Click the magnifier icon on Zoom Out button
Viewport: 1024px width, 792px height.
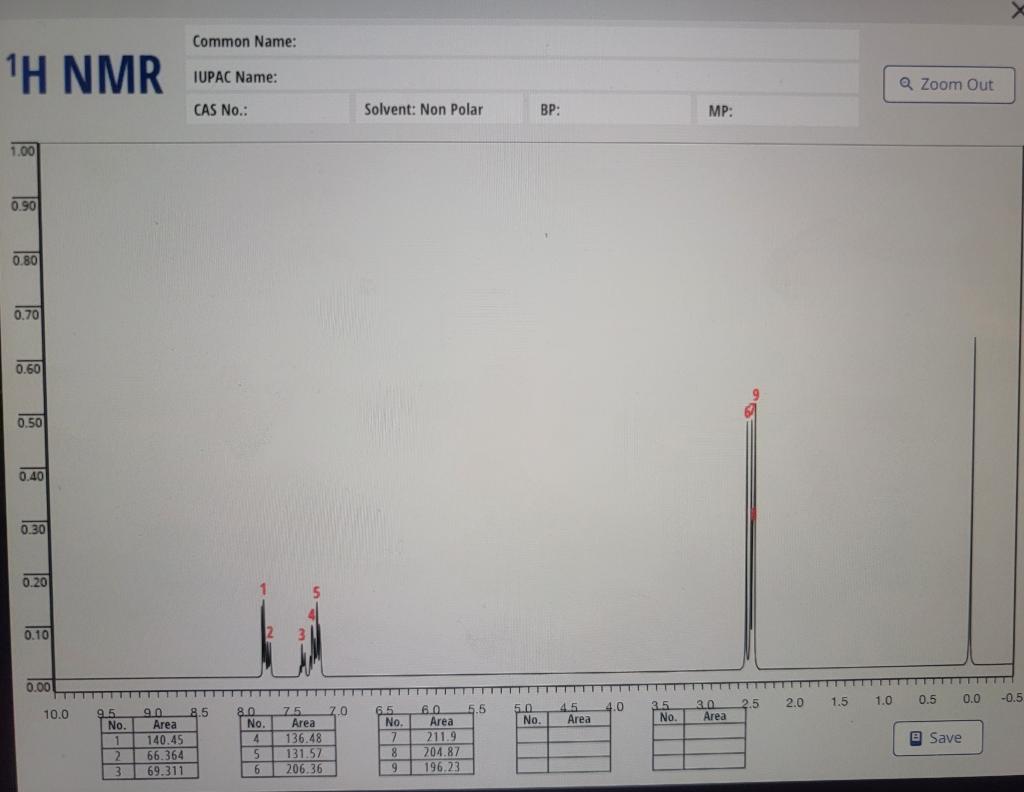point(904,85)
